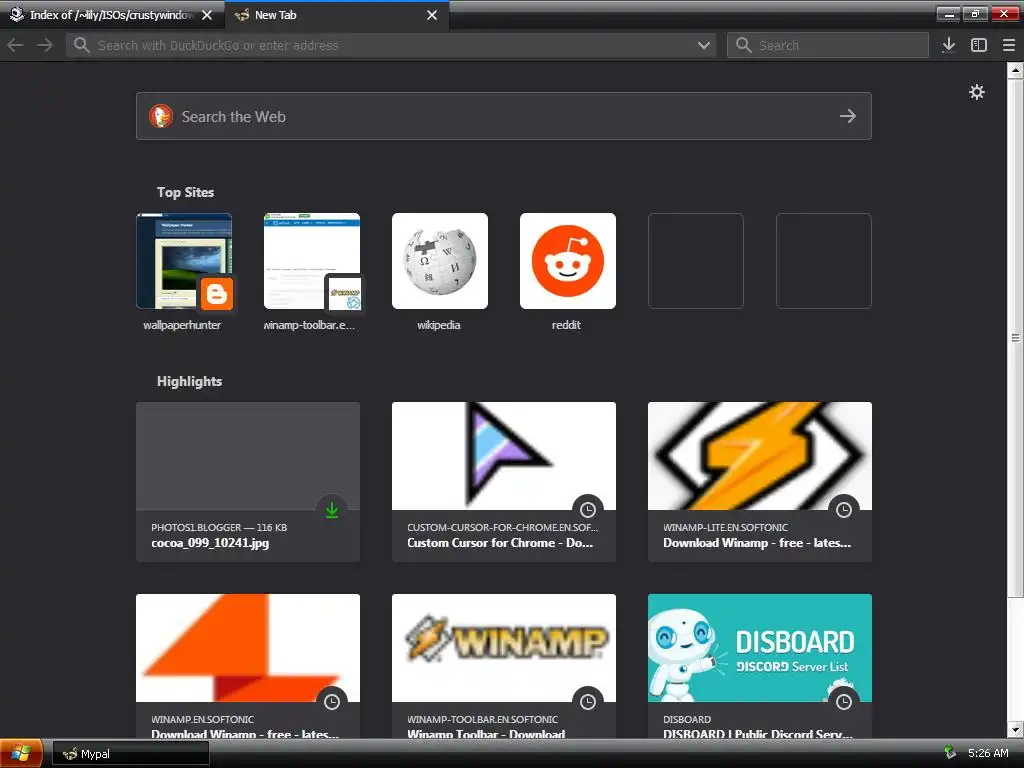Image resolution: width=1024 pixels, height=768 pixels.
Task: Click the Highlights section heading
Action: click(x=189, y=381)
